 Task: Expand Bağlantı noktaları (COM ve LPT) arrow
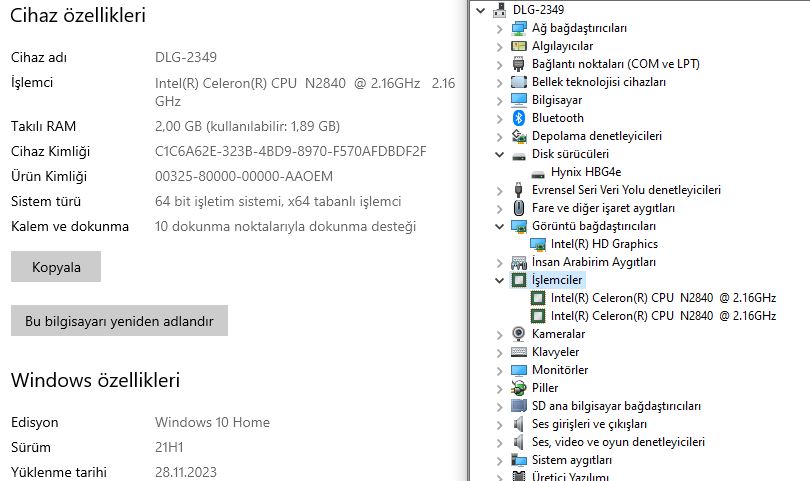[500, 65]
